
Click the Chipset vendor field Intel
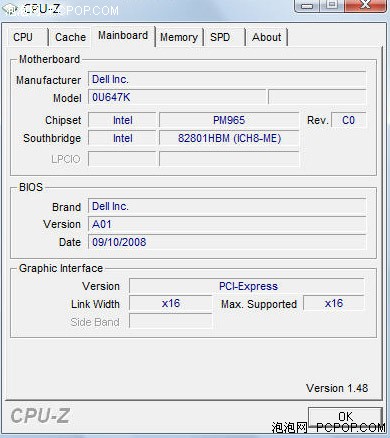point(122,120)
